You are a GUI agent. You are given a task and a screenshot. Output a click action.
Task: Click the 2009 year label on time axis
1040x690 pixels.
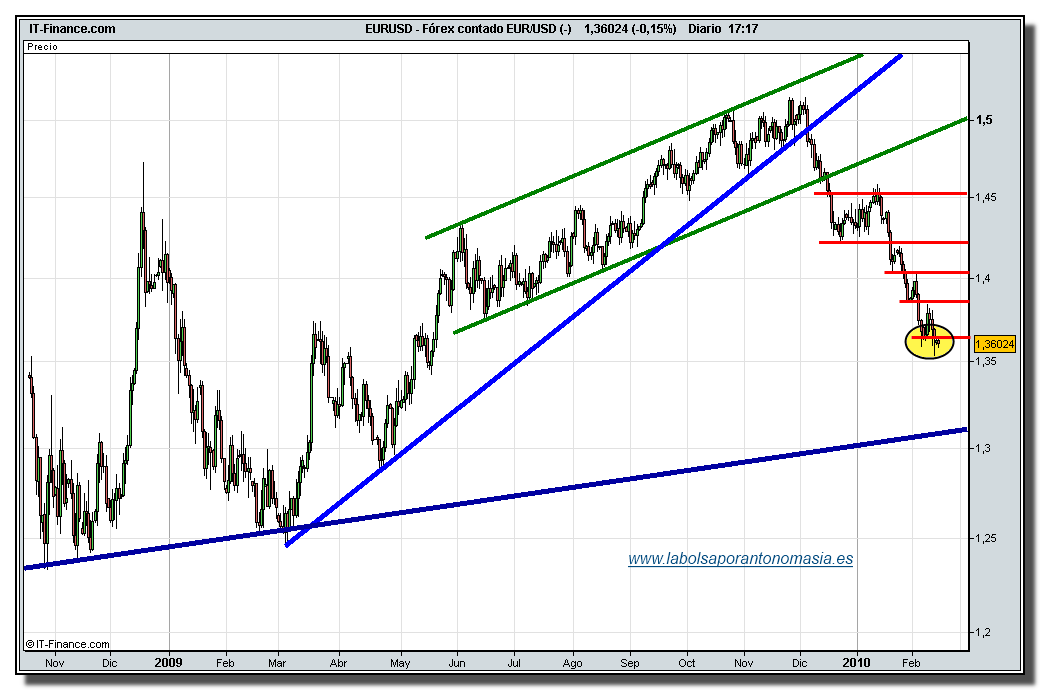click(x=168, y=662)
